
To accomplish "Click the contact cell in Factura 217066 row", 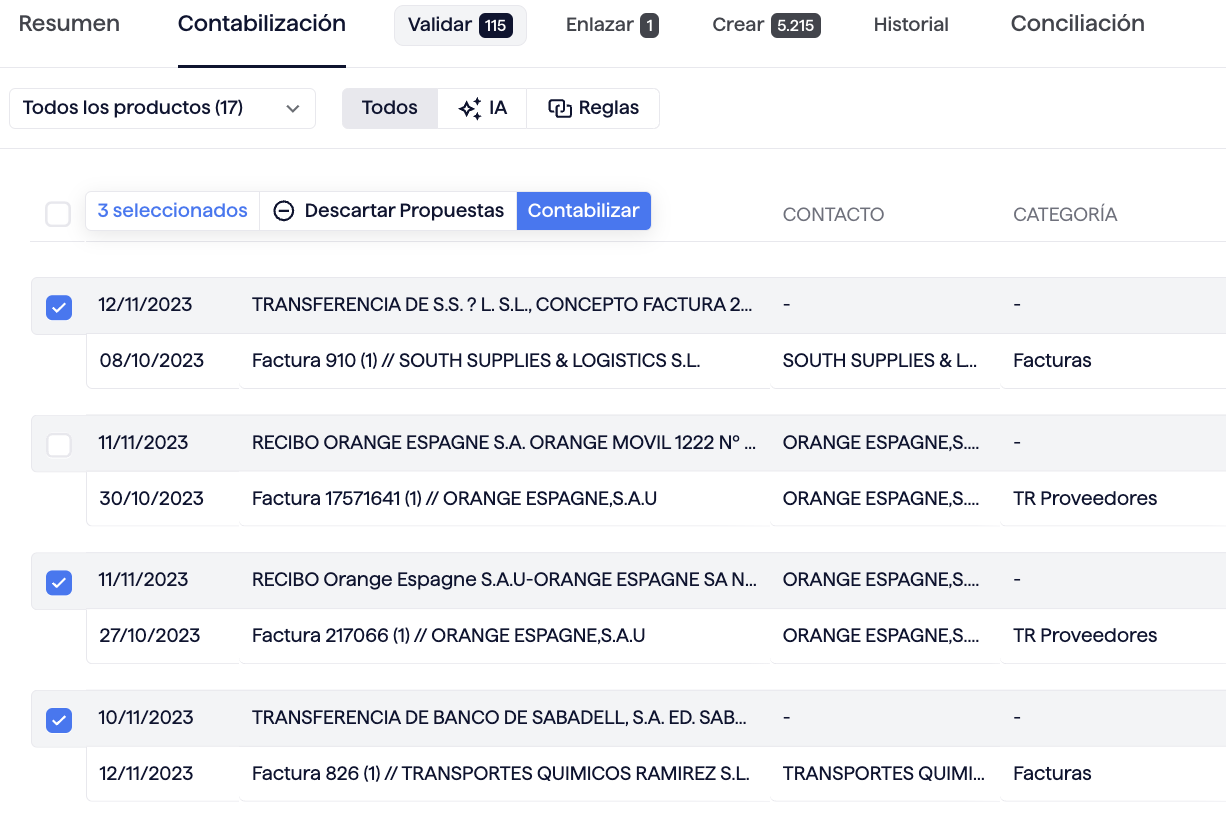I will tap(881, 636).
